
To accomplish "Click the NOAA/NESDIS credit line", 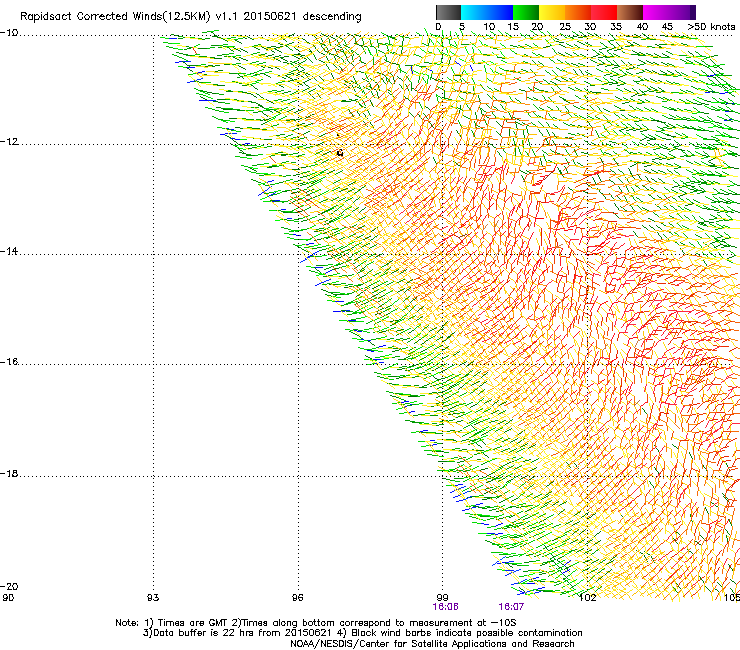I will pyautogui.click(x=432, y=644).
